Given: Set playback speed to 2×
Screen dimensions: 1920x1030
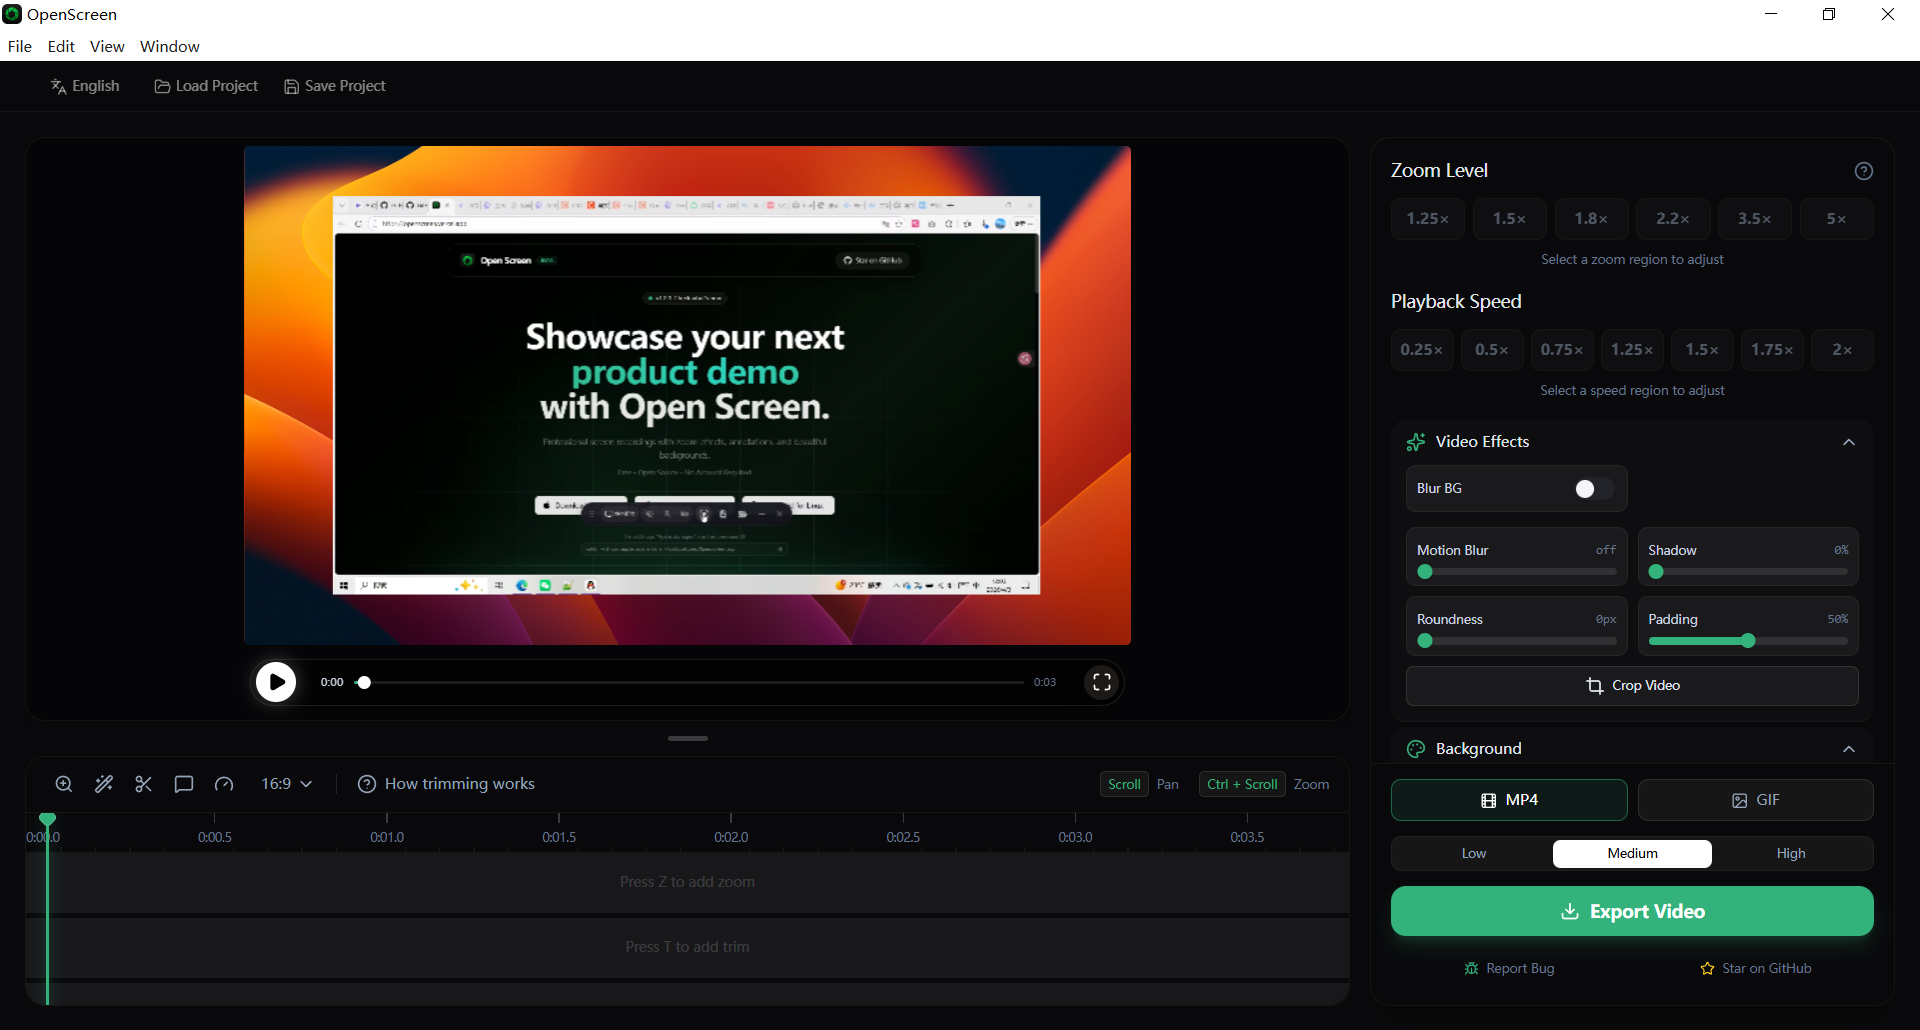Looking at the screenshot, I should coord(1842,350).
